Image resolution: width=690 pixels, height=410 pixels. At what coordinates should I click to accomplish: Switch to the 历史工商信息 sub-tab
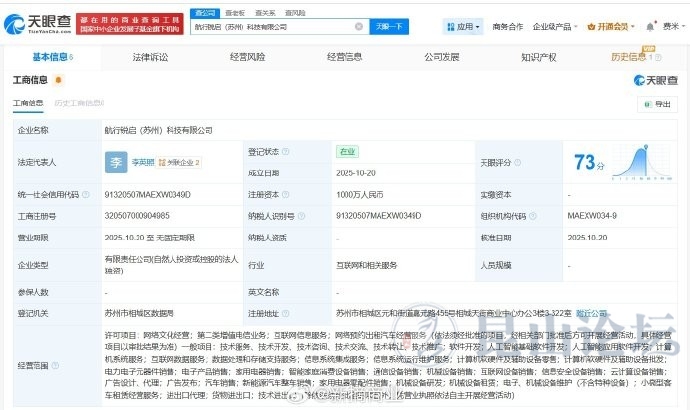pos(79,103)
